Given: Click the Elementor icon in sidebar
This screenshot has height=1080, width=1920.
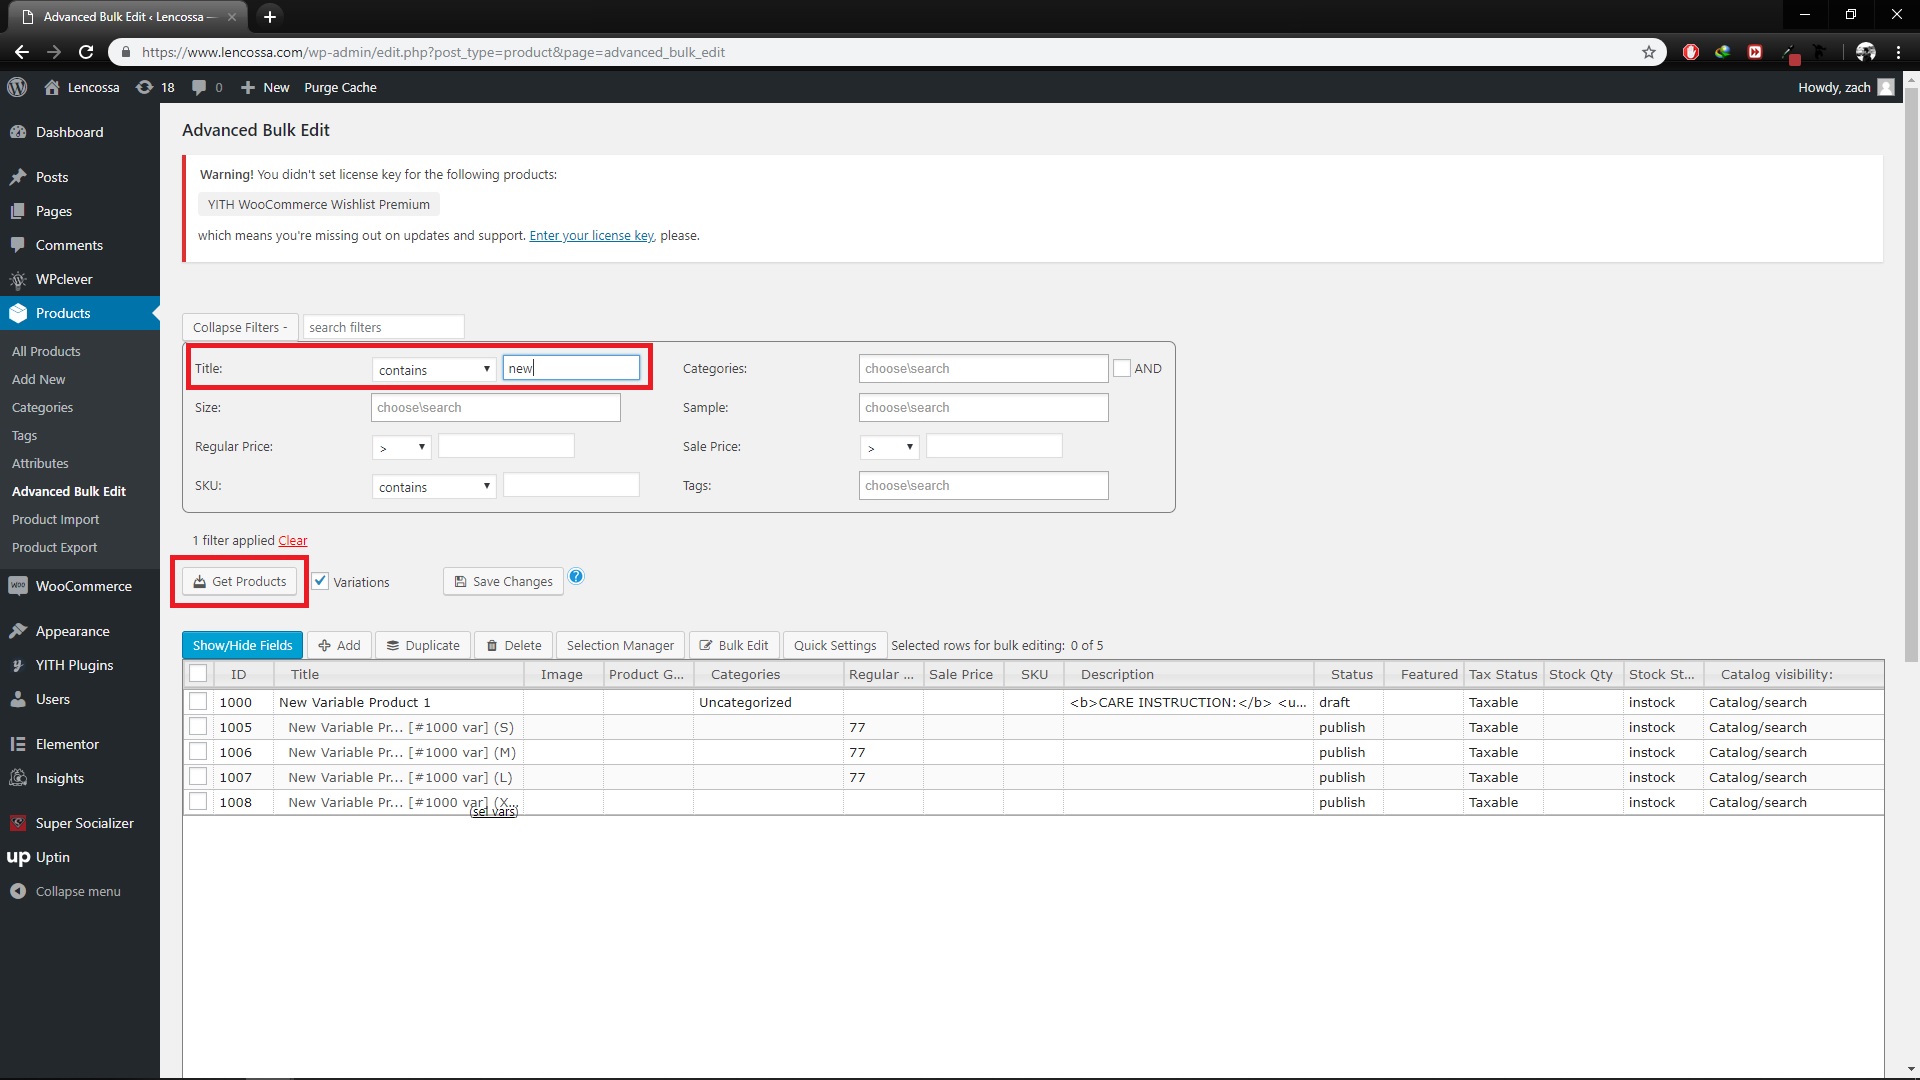Looking at the screenshot, I should point(18,744).
